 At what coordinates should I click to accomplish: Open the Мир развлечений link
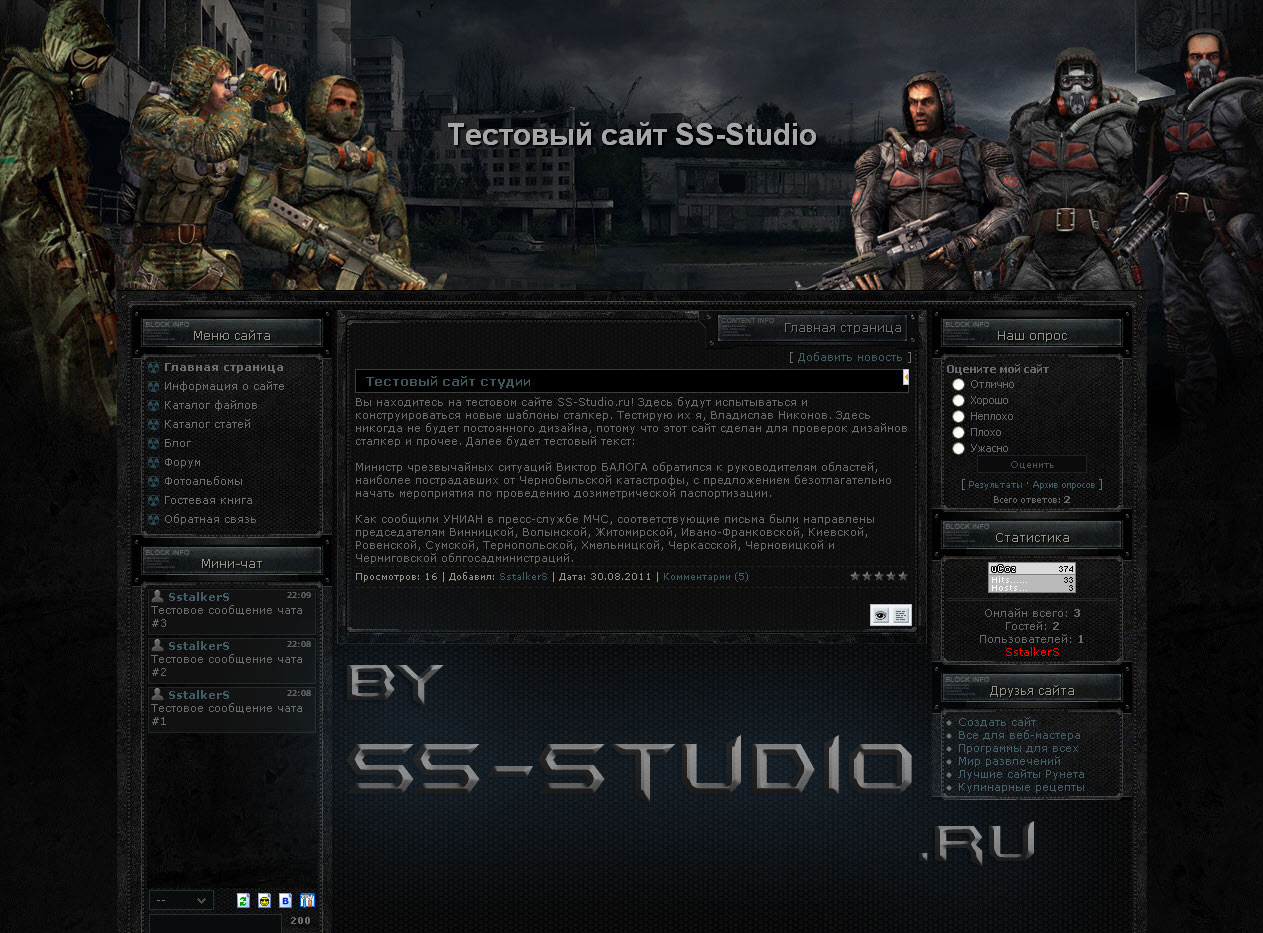pyautogui.click(x=1009, y=761)
